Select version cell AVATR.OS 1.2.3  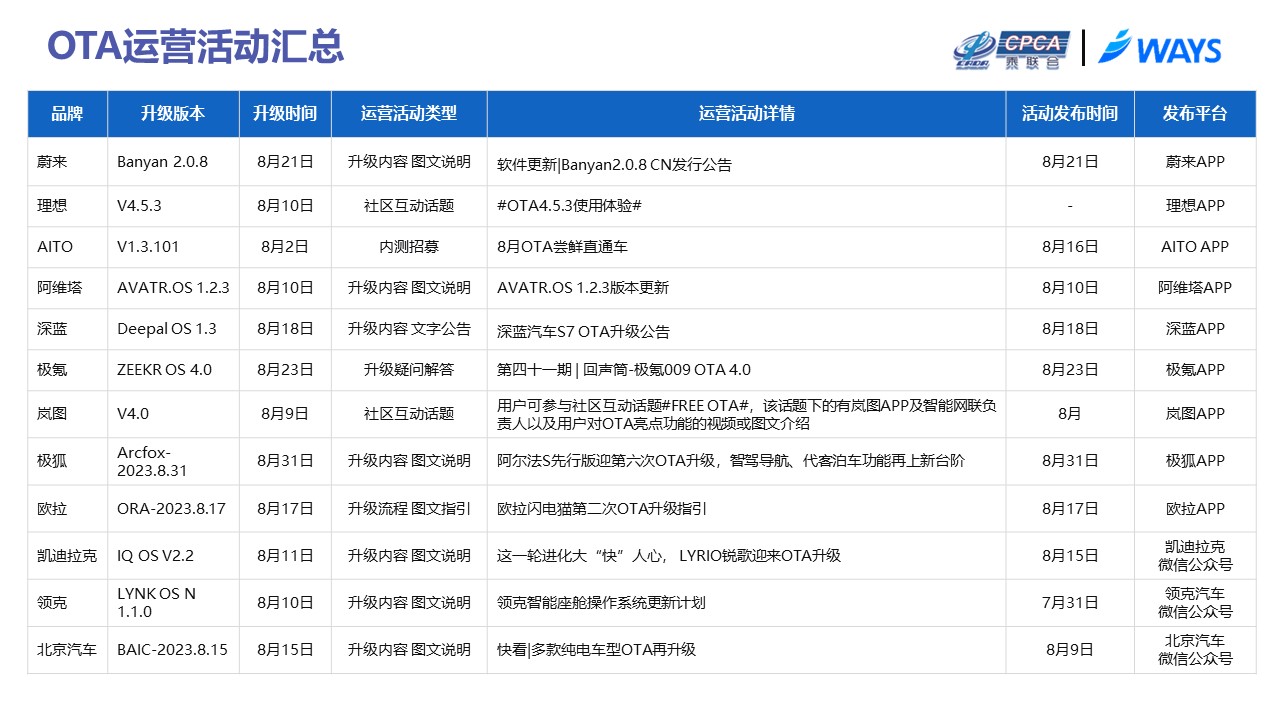[173, 288]
